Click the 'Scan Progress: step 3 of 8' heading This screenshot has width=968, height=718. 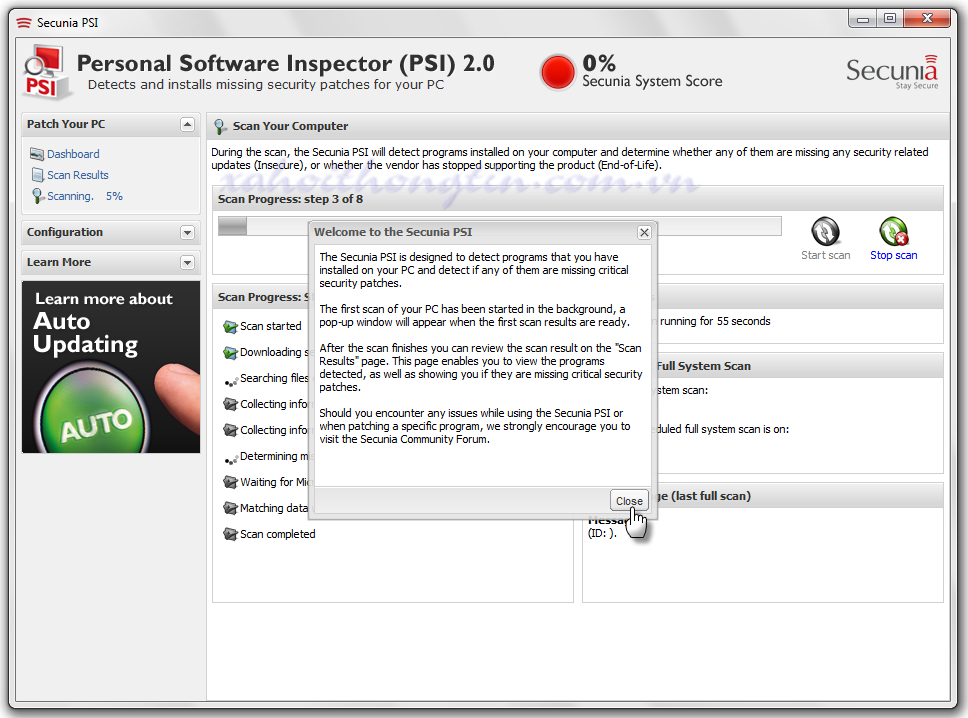(x=290, y=199)
